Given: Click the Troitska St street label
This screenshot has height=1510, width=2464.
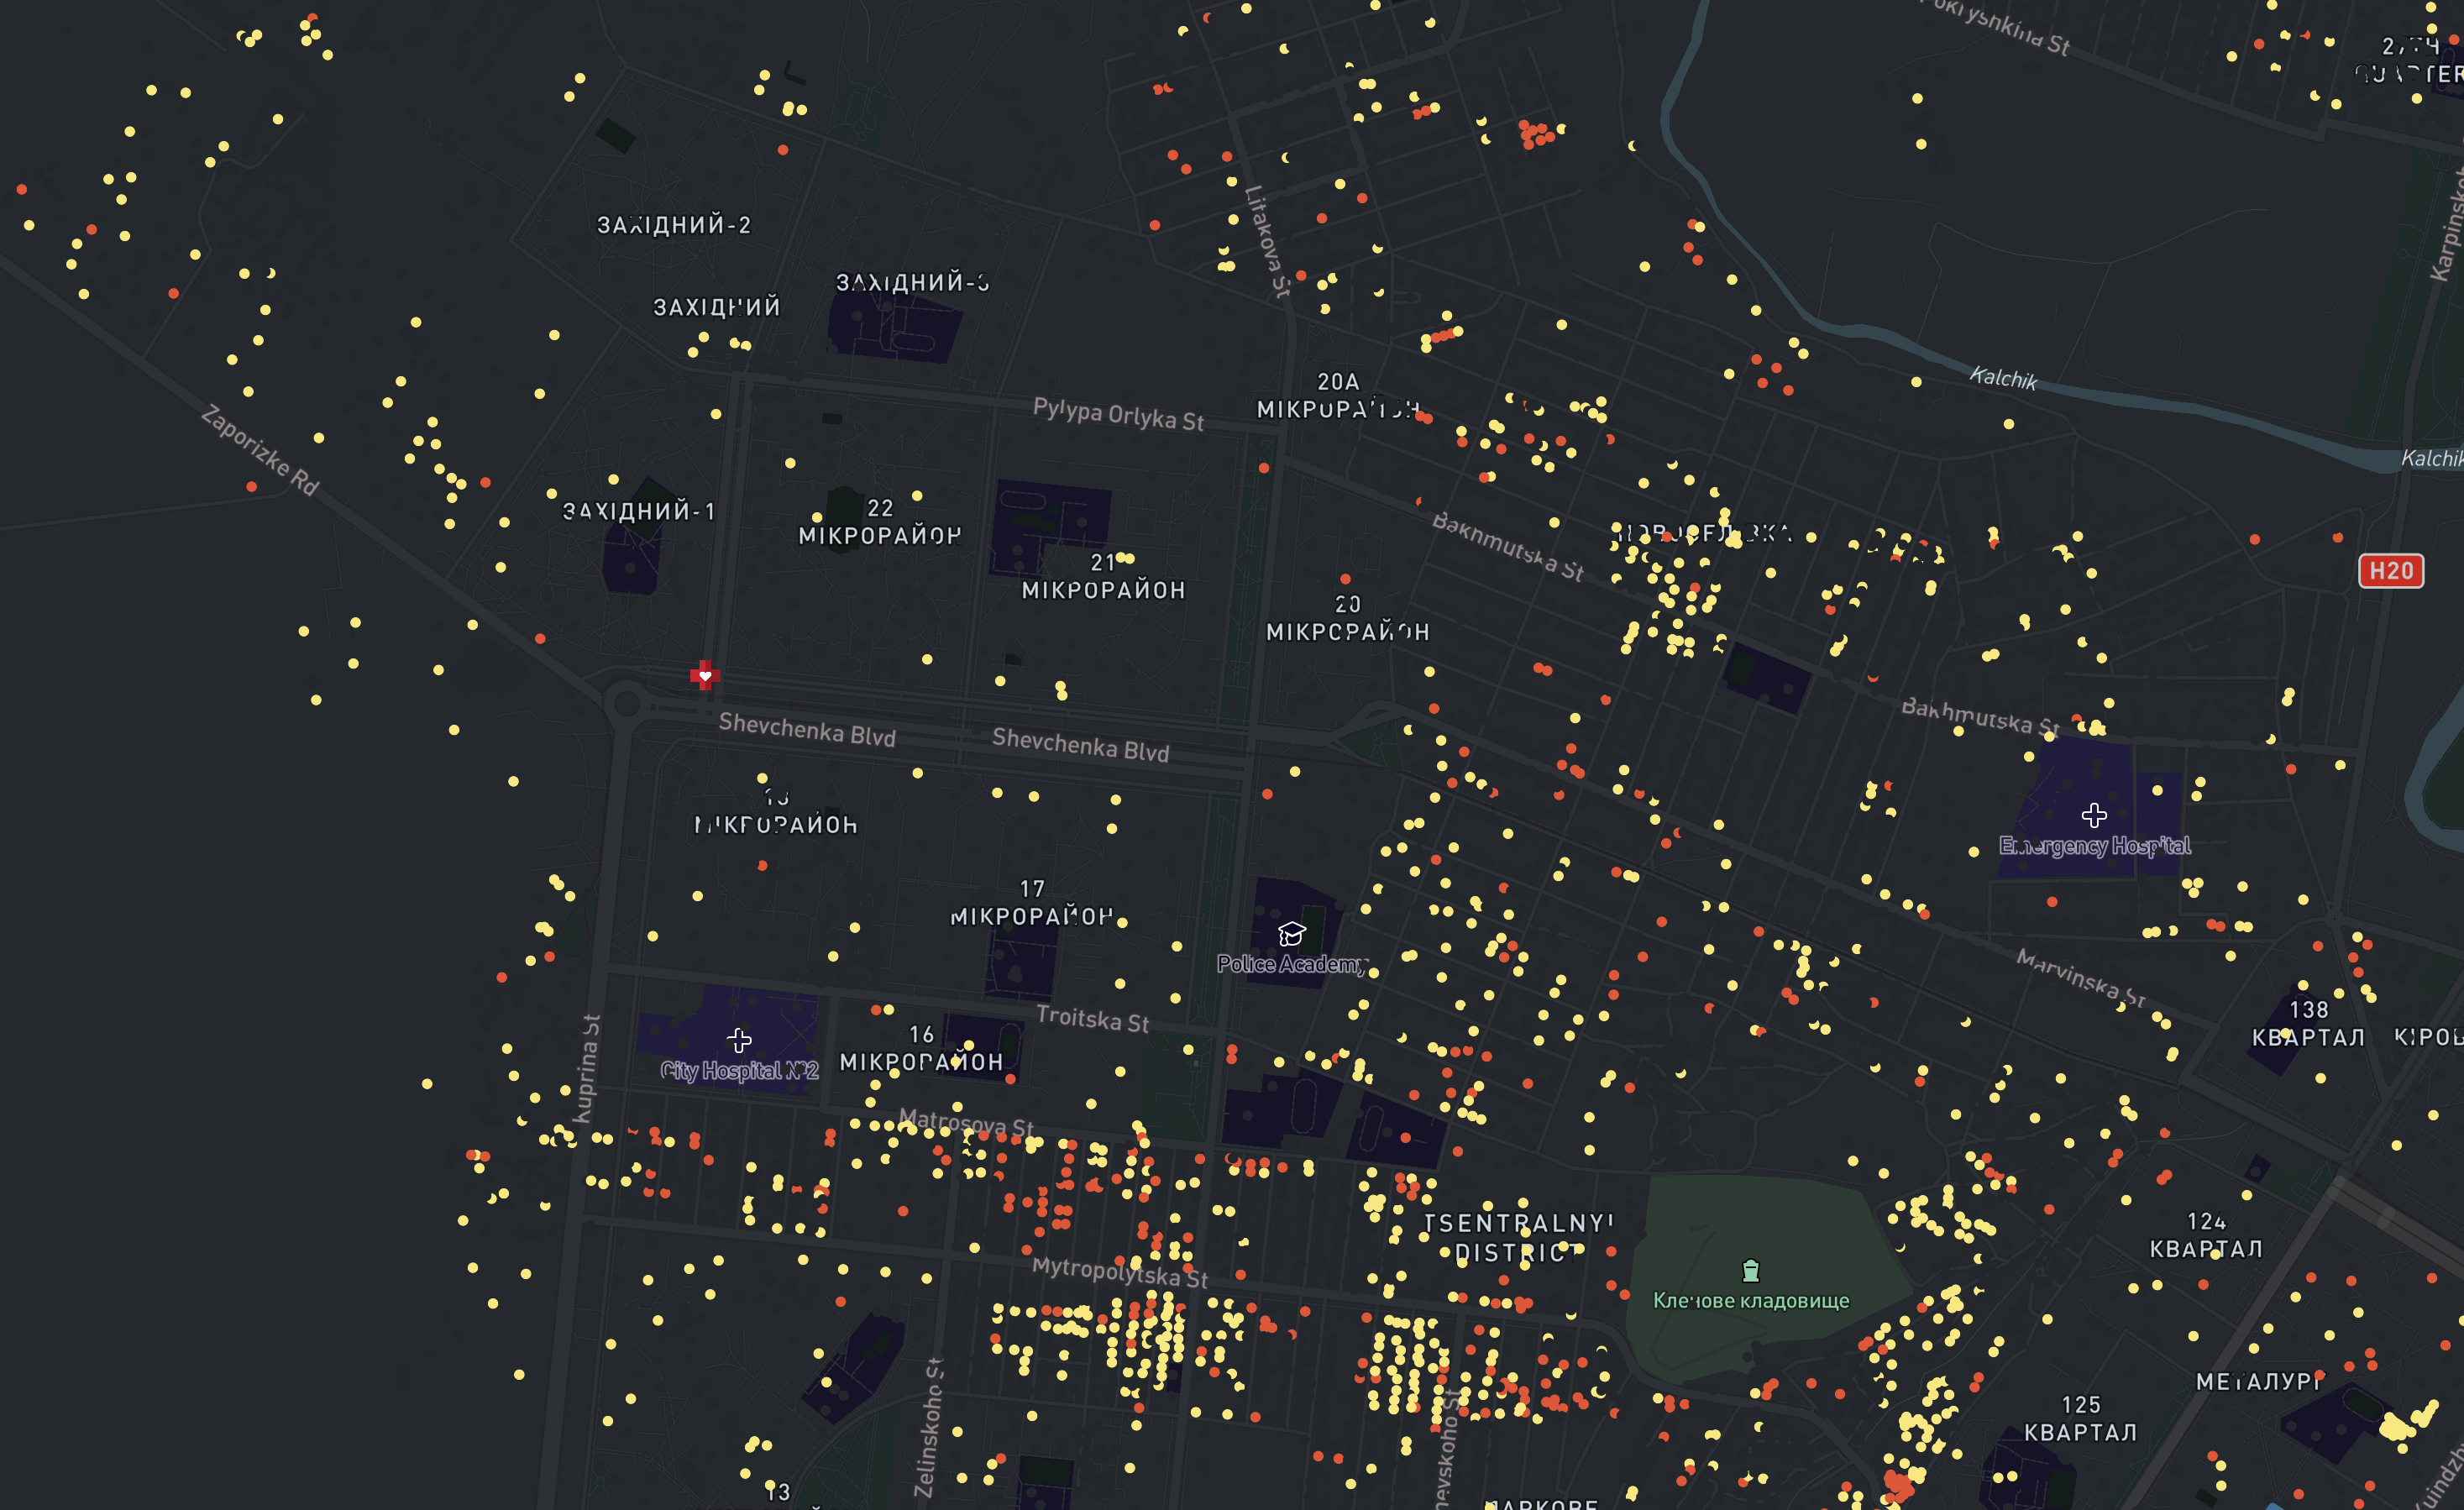Looking at the screenshot, I should pyautogui.click(x=1092, y=1018).
